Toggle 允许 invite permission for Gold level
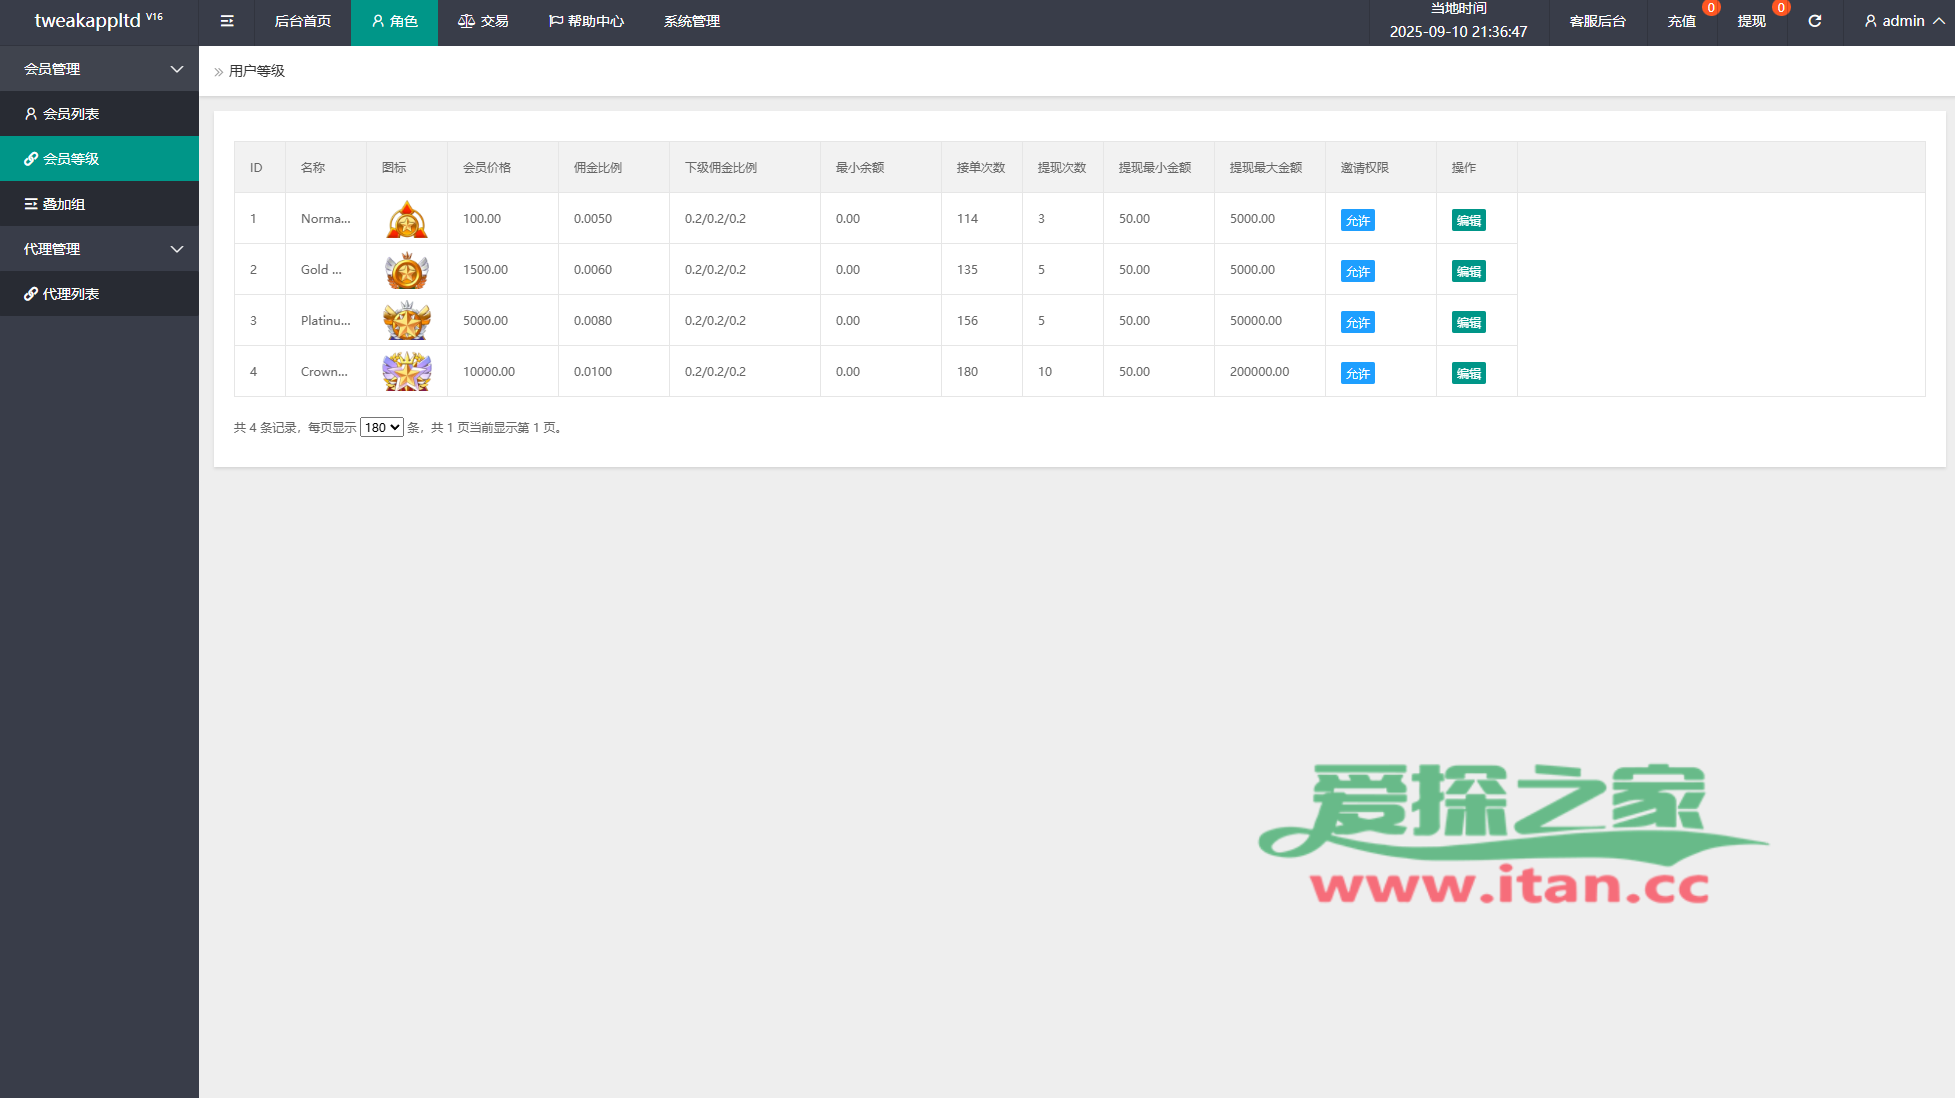The height and width of the screenshot is (1098, 1955). pos(1357,271)
